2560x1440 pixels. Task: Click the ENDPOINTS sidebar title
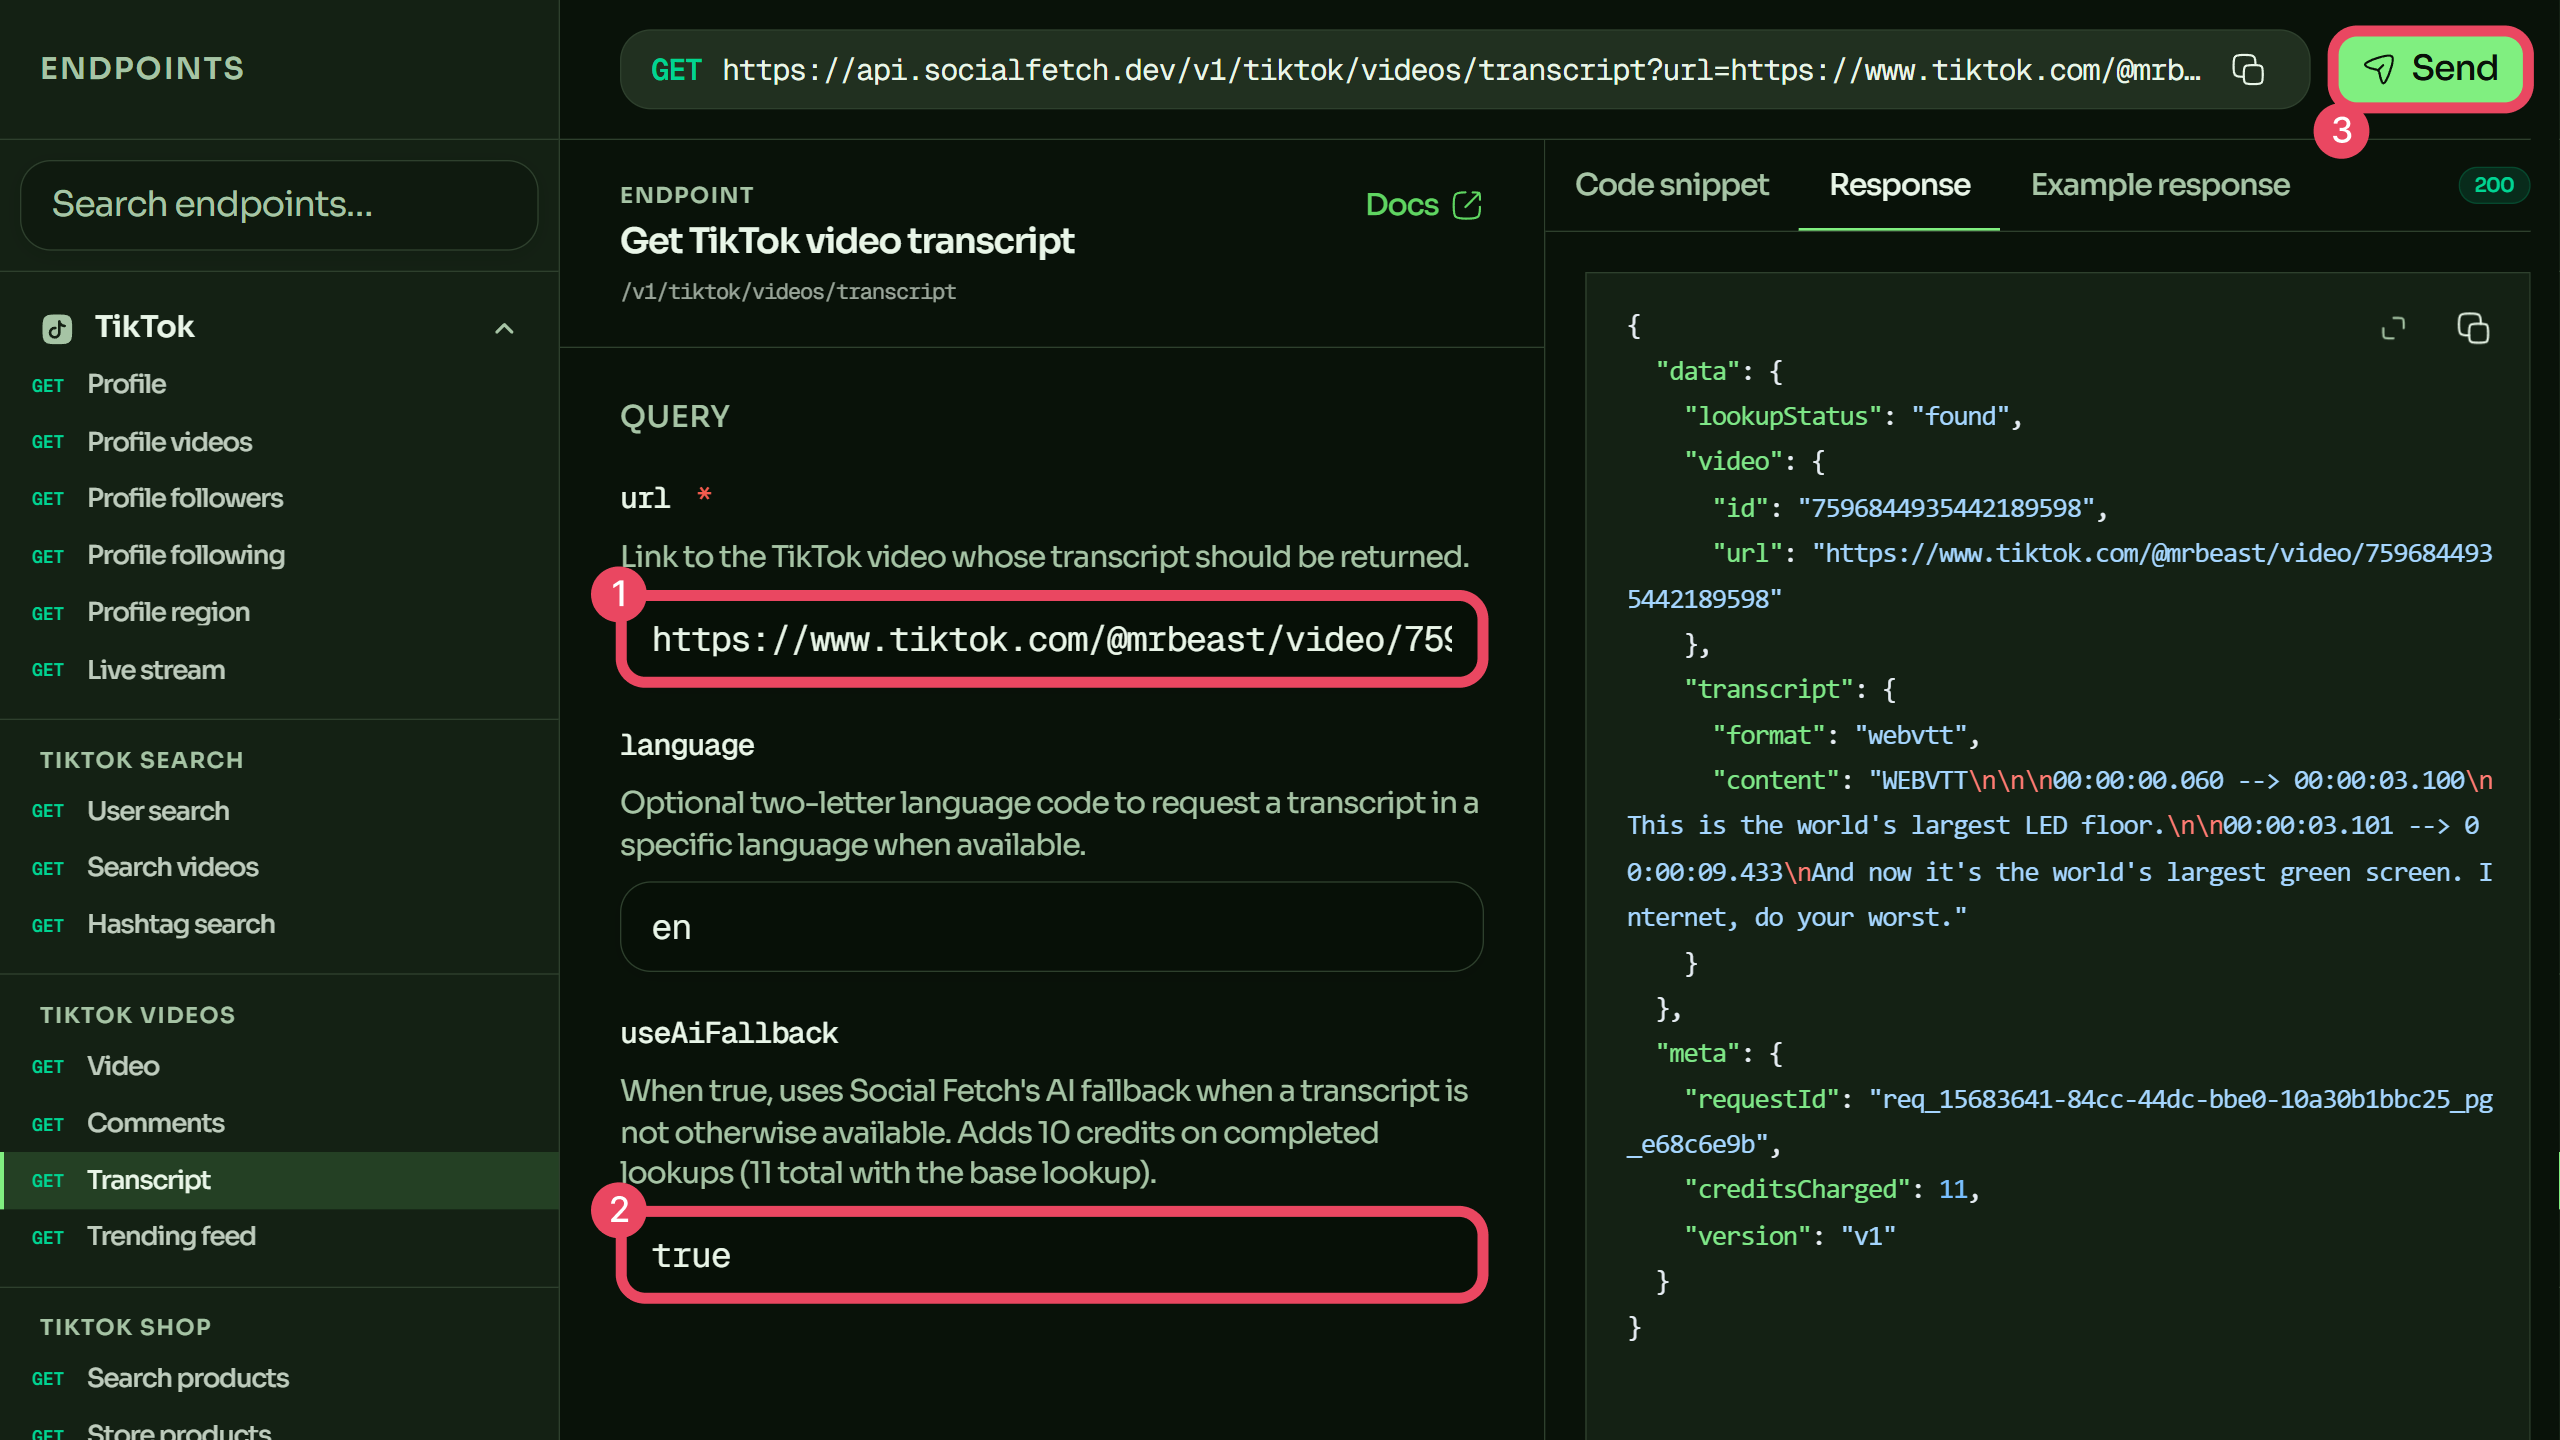pos(142,68)
